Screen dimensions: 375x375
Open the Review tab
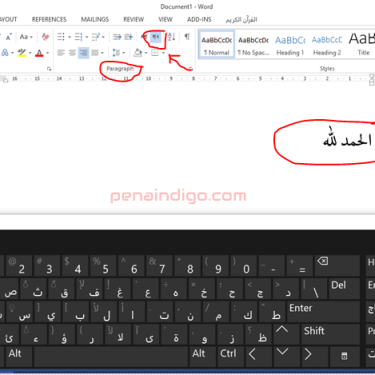click(x=134, y=19)
